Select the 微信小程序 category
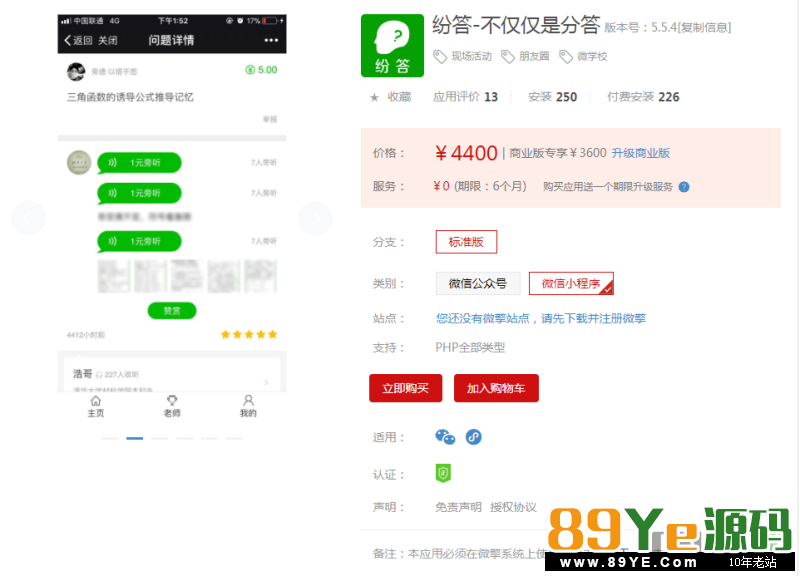Screen dimensions: 800x576 (571, 284)
